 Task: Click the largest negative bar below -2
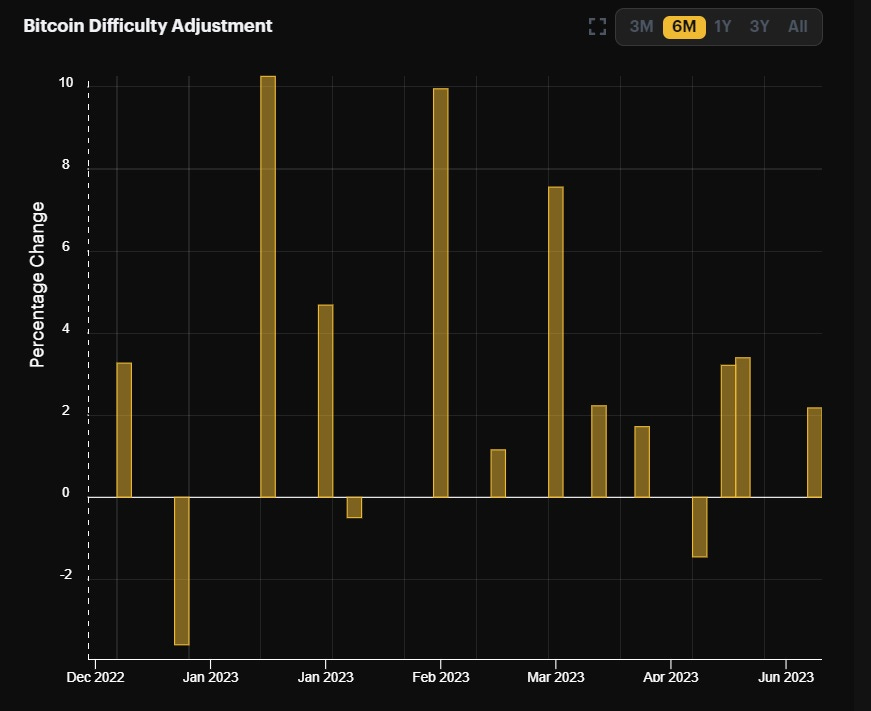(182, 570)
